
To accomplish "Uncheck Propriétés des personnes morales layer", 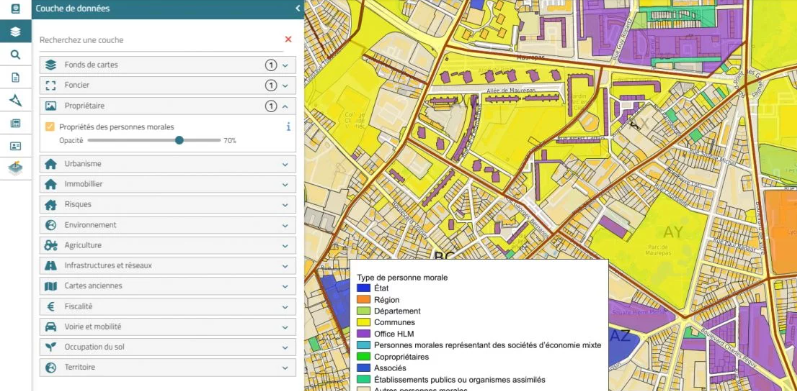I will [50, 127].
